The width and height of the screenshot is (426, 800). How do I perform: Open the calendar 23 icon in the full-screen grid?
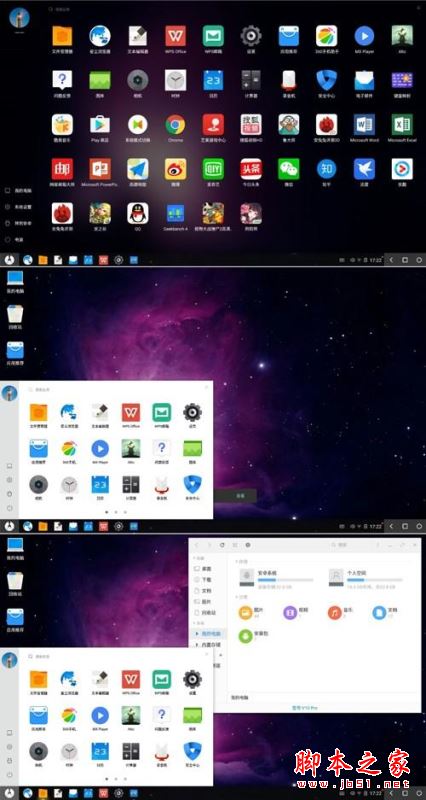click(x=213, y=81)
